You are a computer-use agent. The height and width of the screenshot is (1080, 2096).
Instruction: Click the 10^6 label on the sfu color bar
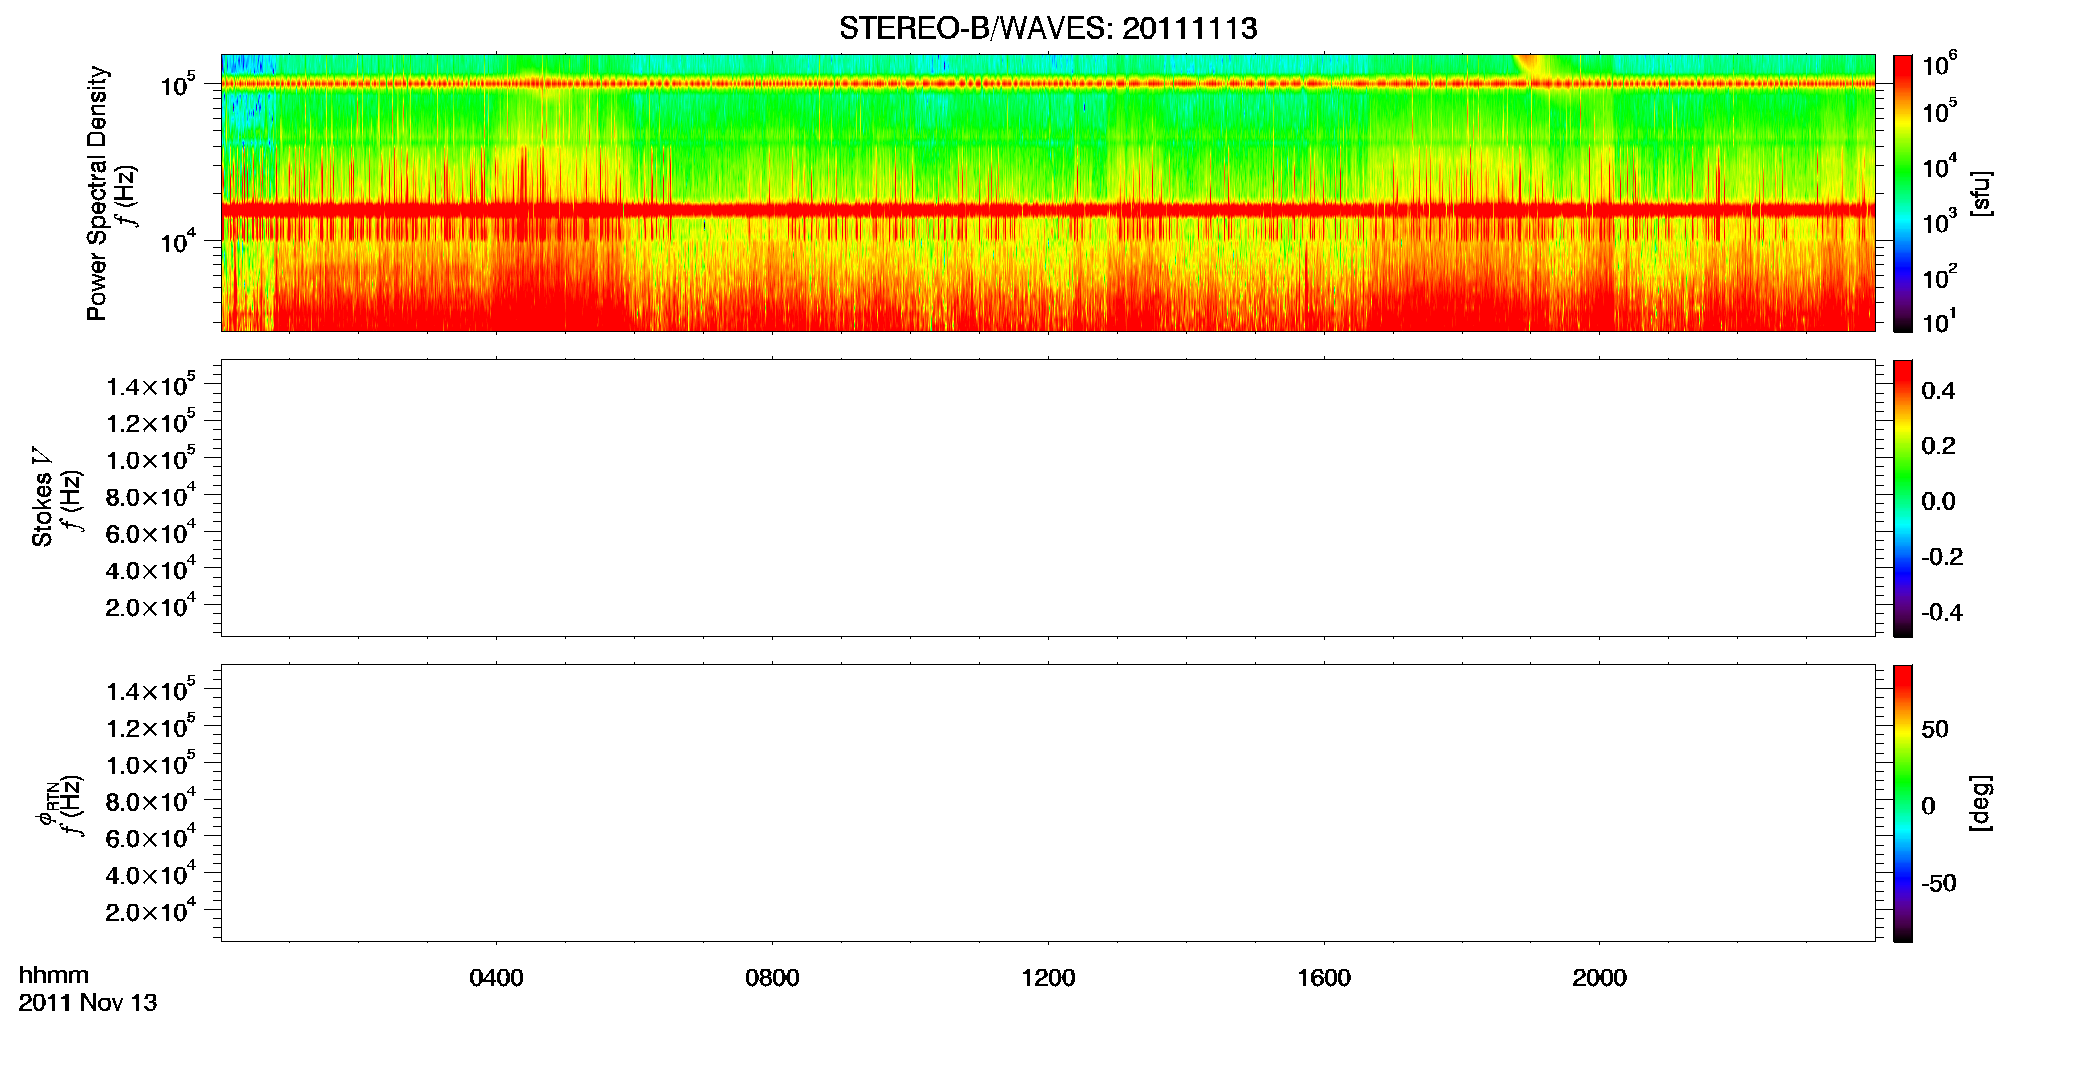click(1940, 65)
